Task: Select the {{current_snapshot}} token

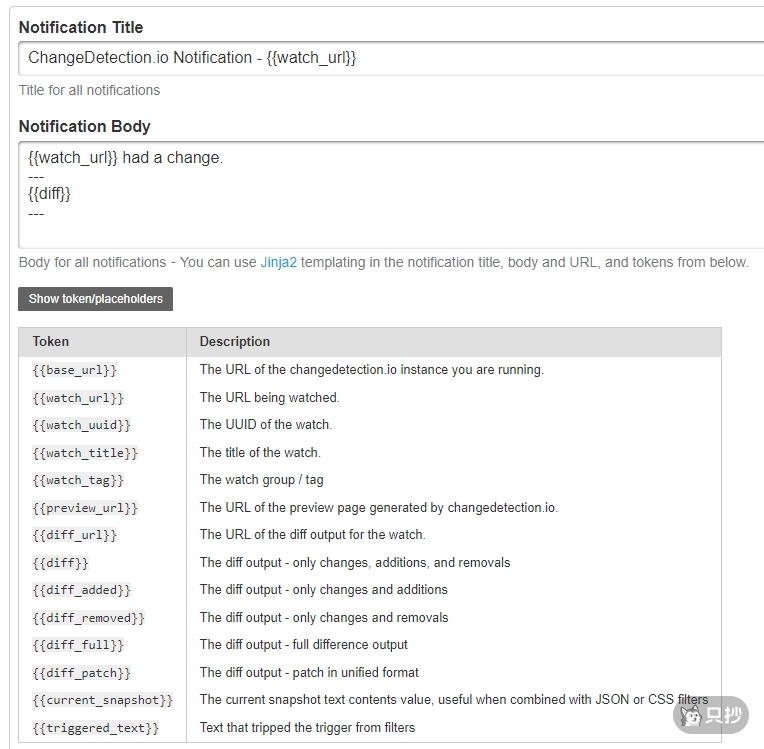Action: [102, 700]
